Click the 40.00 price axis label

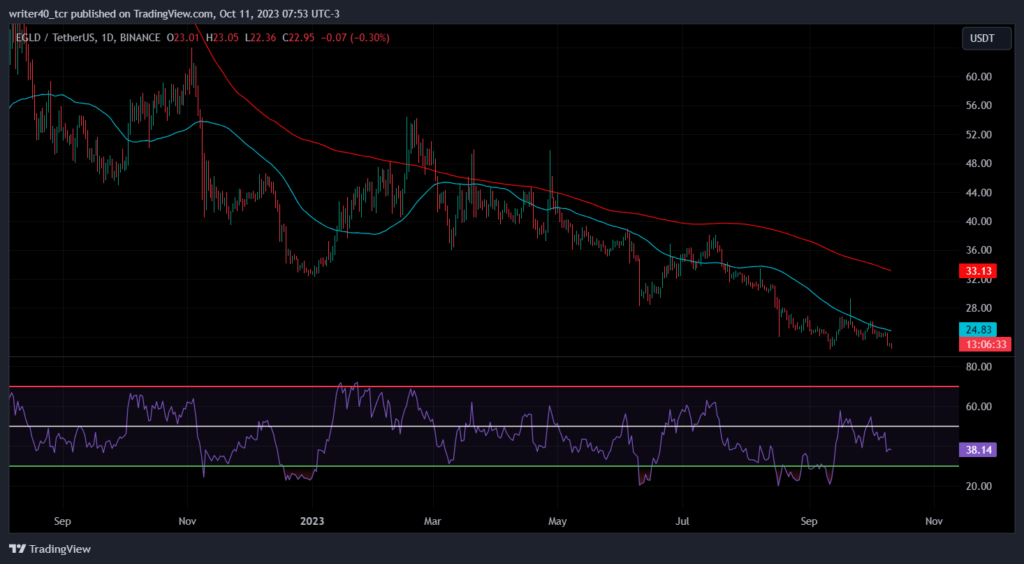point(978,221)
